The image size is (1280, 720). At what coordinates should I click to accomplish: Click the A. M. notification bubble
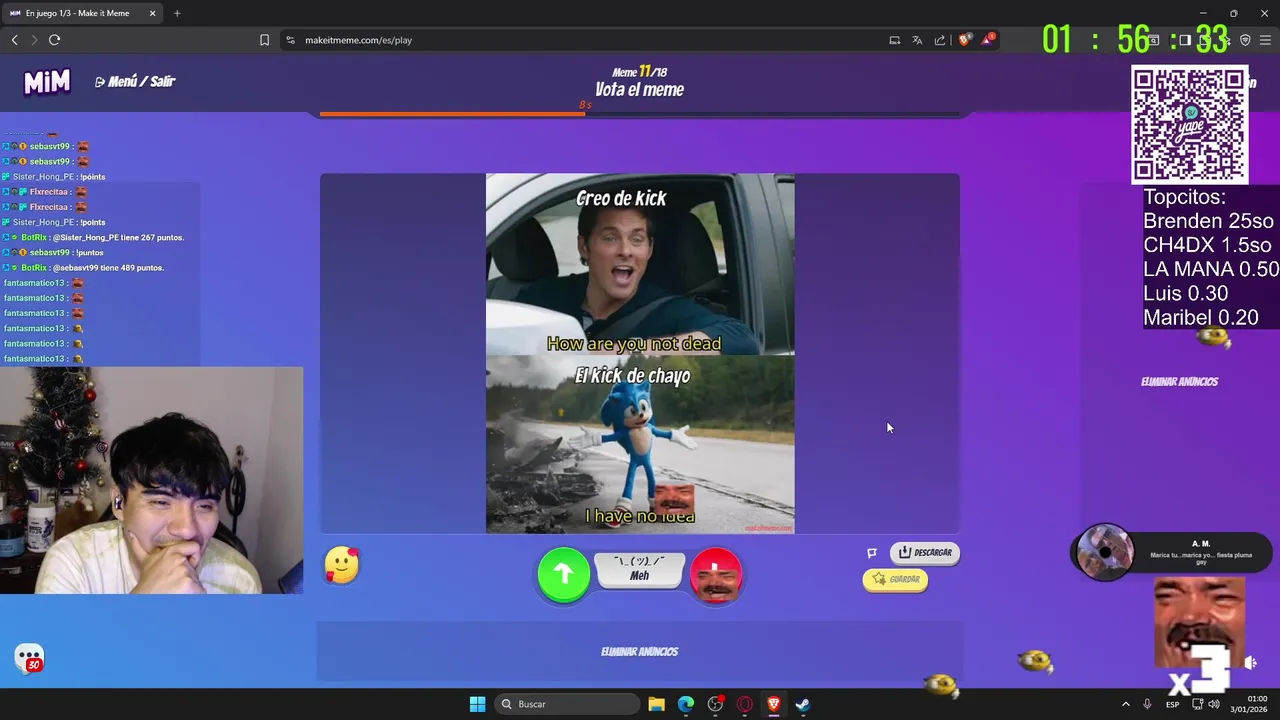tap(1172, 551)
